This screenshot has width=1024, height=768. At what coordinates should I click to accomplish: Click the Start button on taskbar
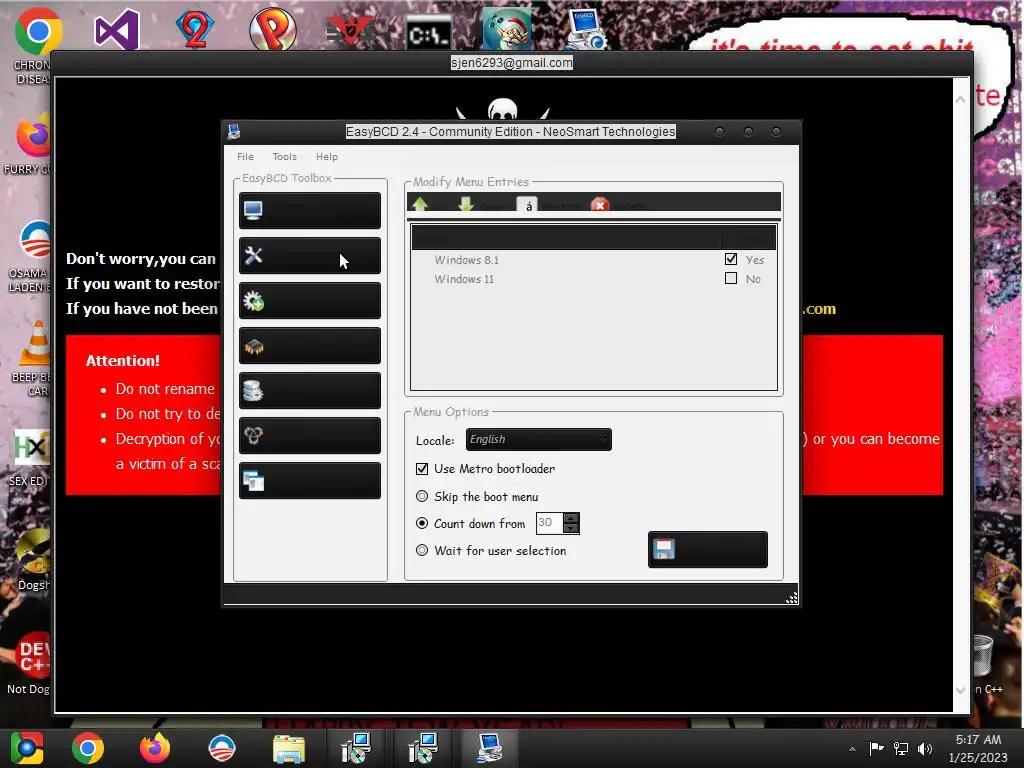27,748
